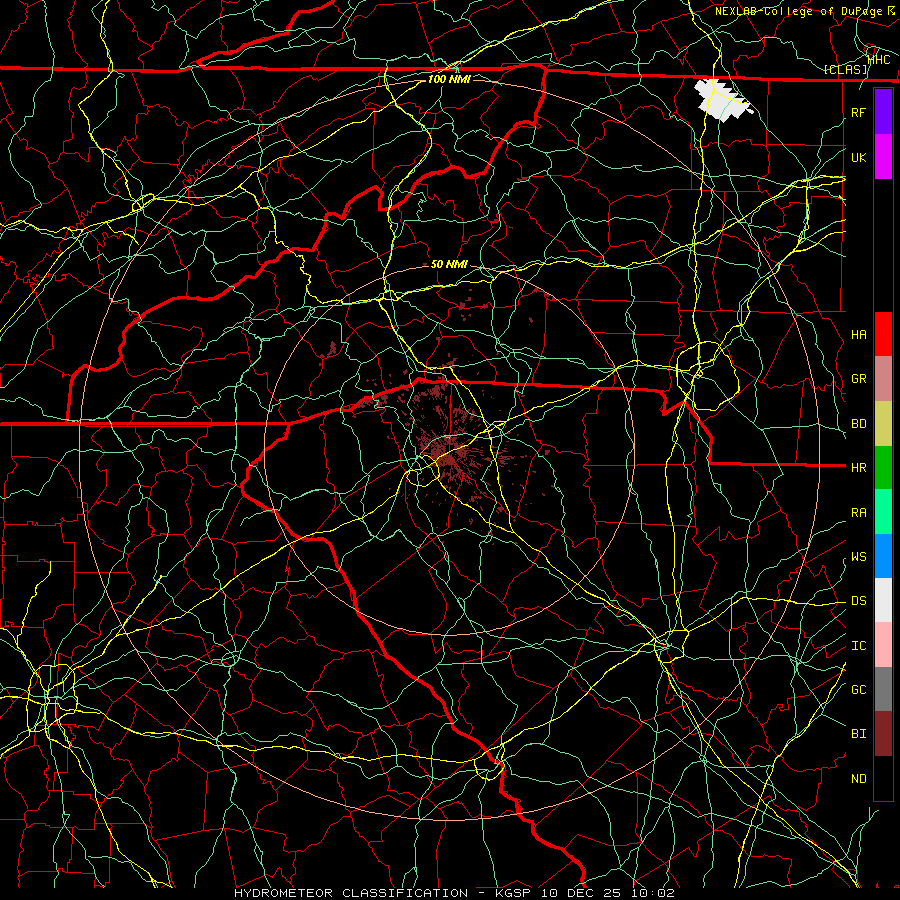Click the IC light pink legend swatch

click(883, 645)
